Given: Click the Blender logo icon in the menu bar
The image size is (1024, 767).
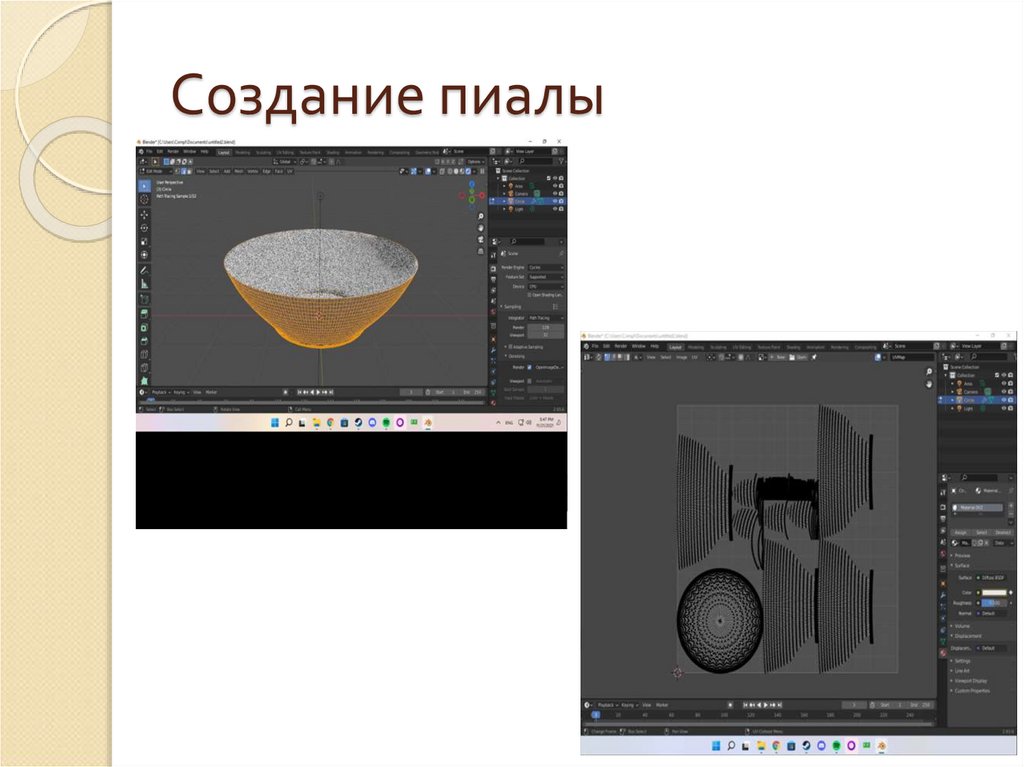Looking at the screenshot, I should coord(142,151).
